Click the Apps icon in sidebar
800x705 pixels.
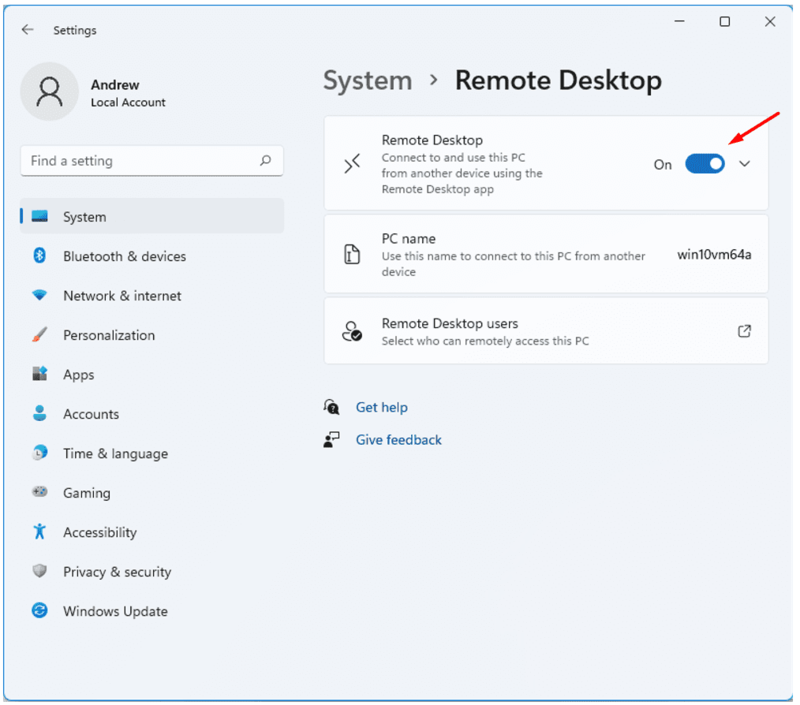pyautogui.click(x=40, y=374)
